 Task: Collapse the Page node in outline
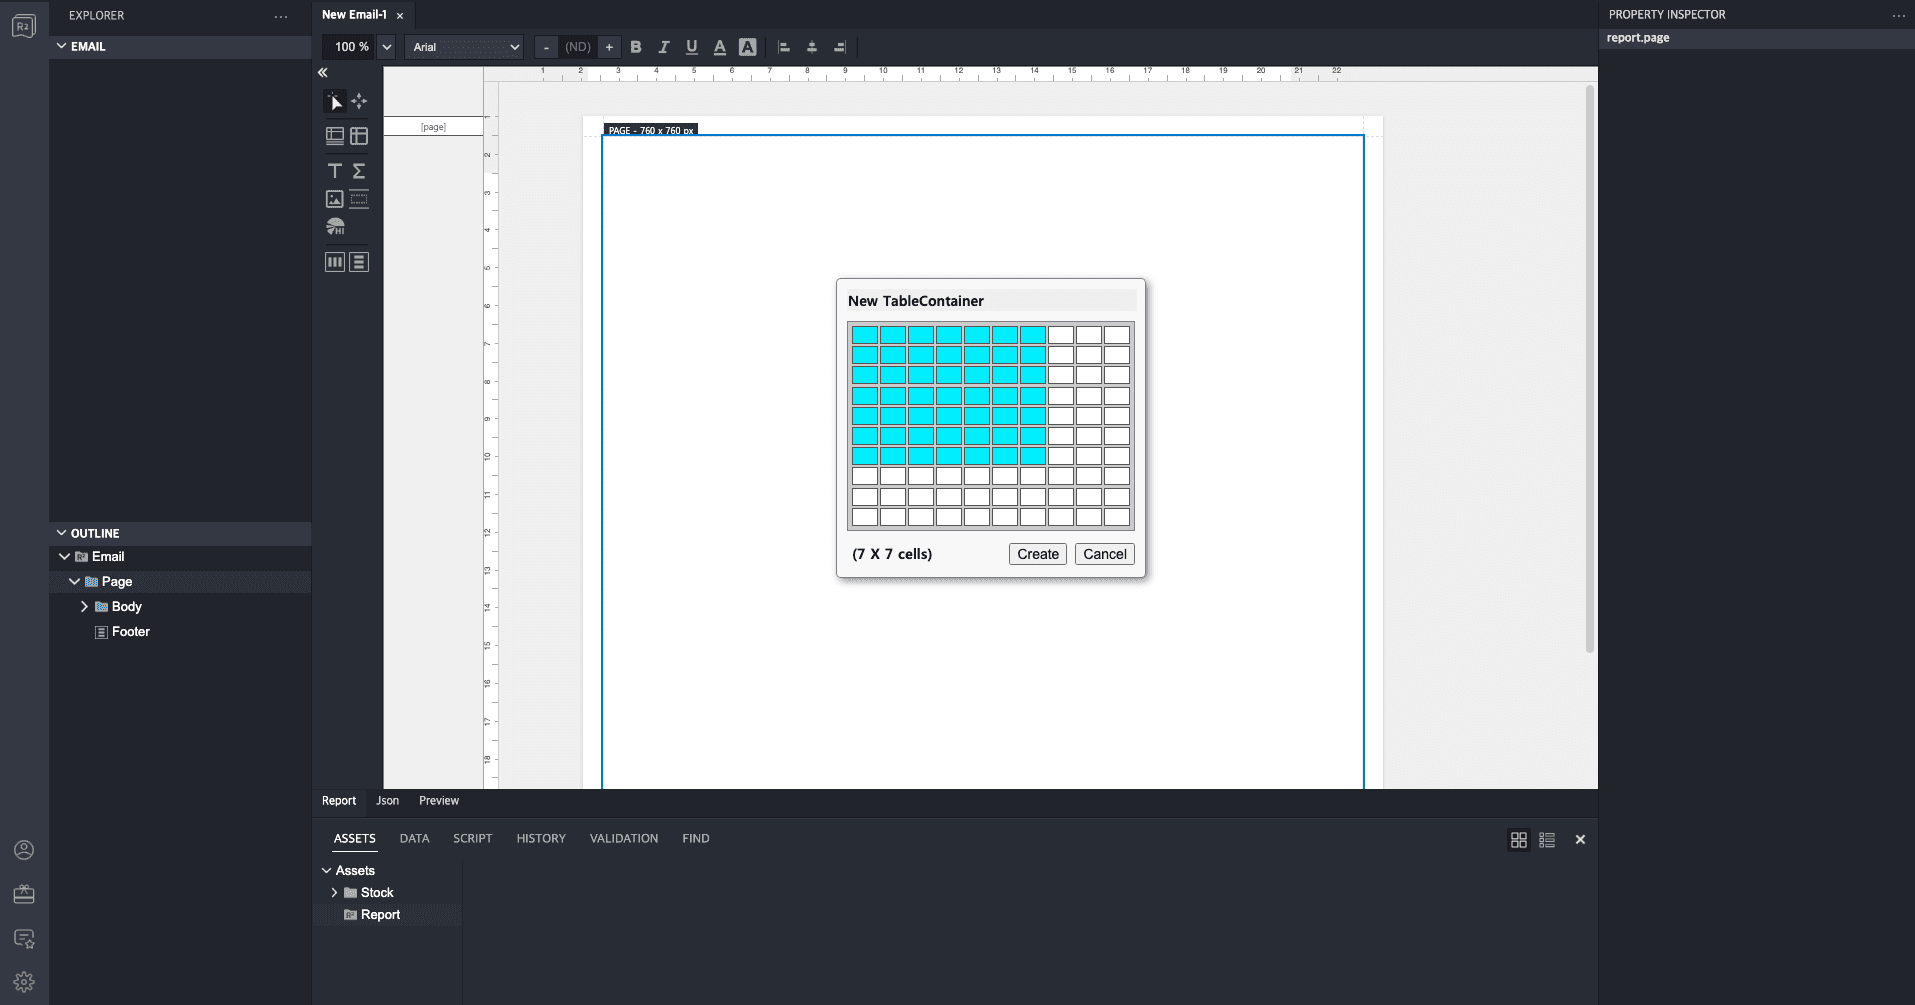tap(74, 581)
